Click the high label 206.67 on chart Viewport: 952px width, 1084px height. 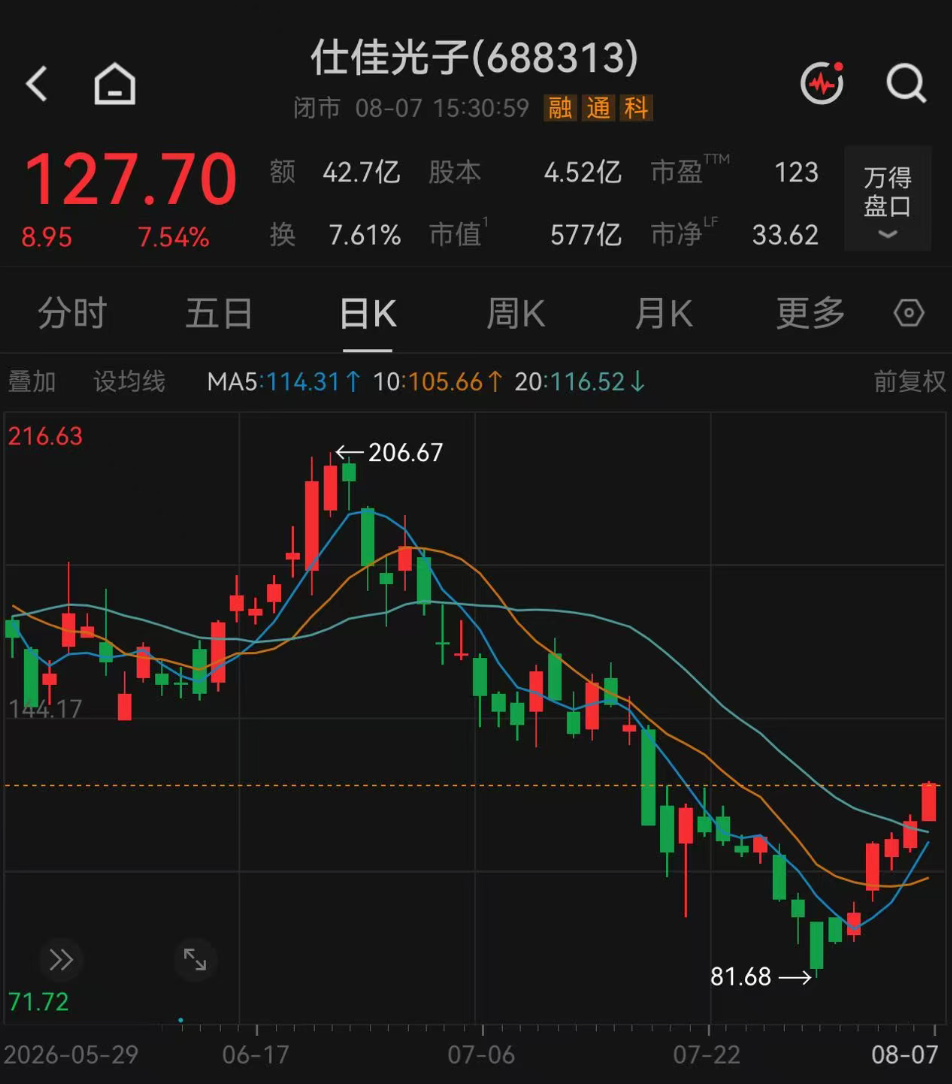405,453
